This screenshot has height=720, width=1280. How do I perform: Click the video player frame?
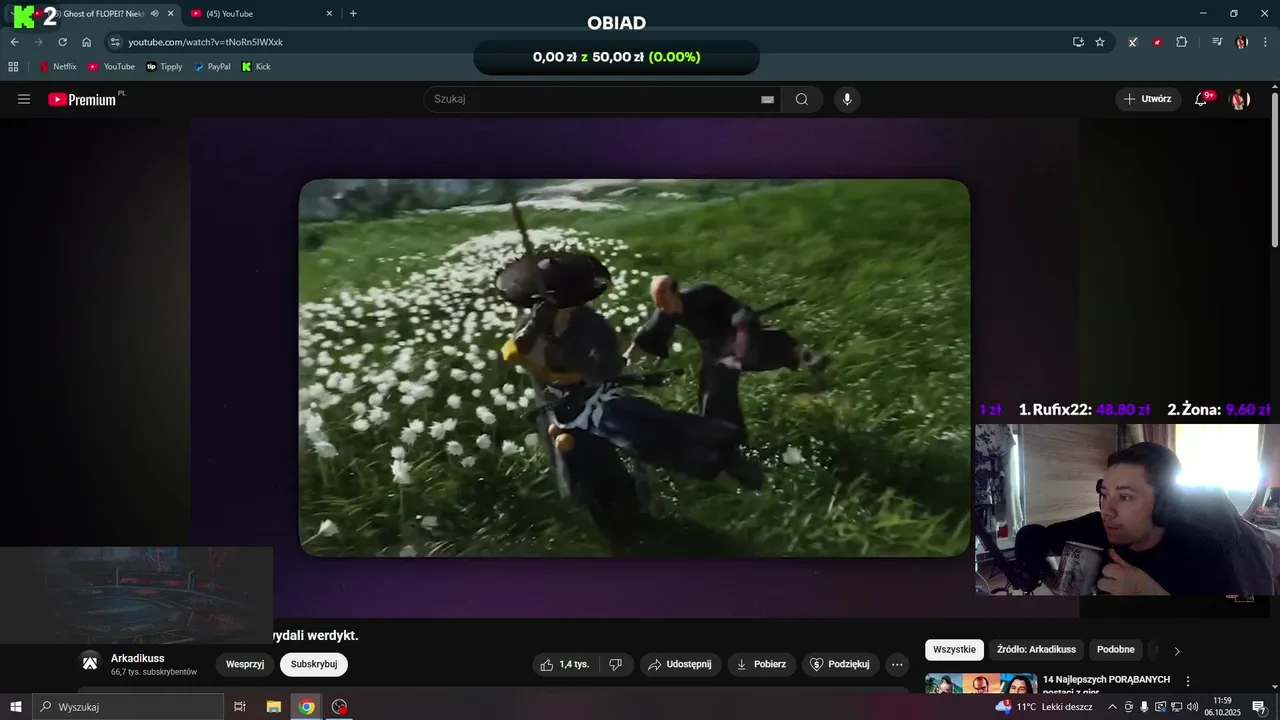tap(634, 368)
